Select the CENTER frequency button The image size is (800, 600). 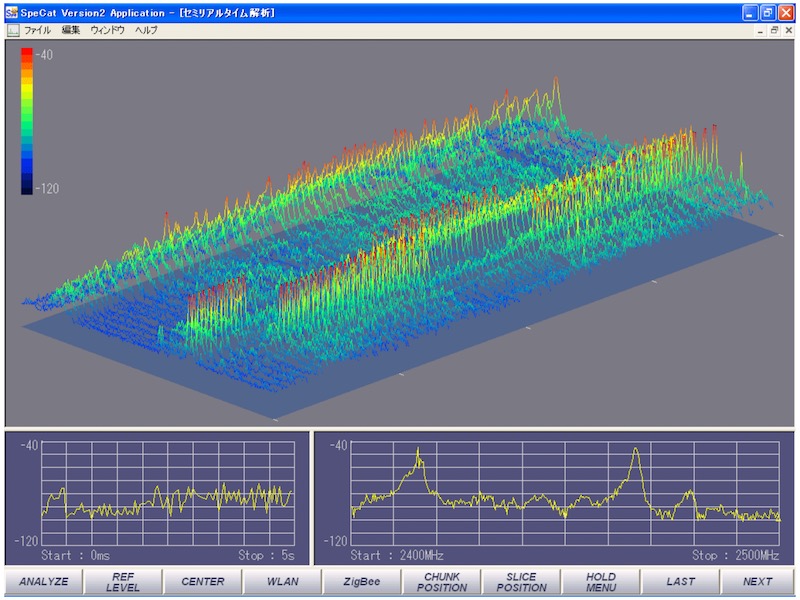(x=203, y=582)
